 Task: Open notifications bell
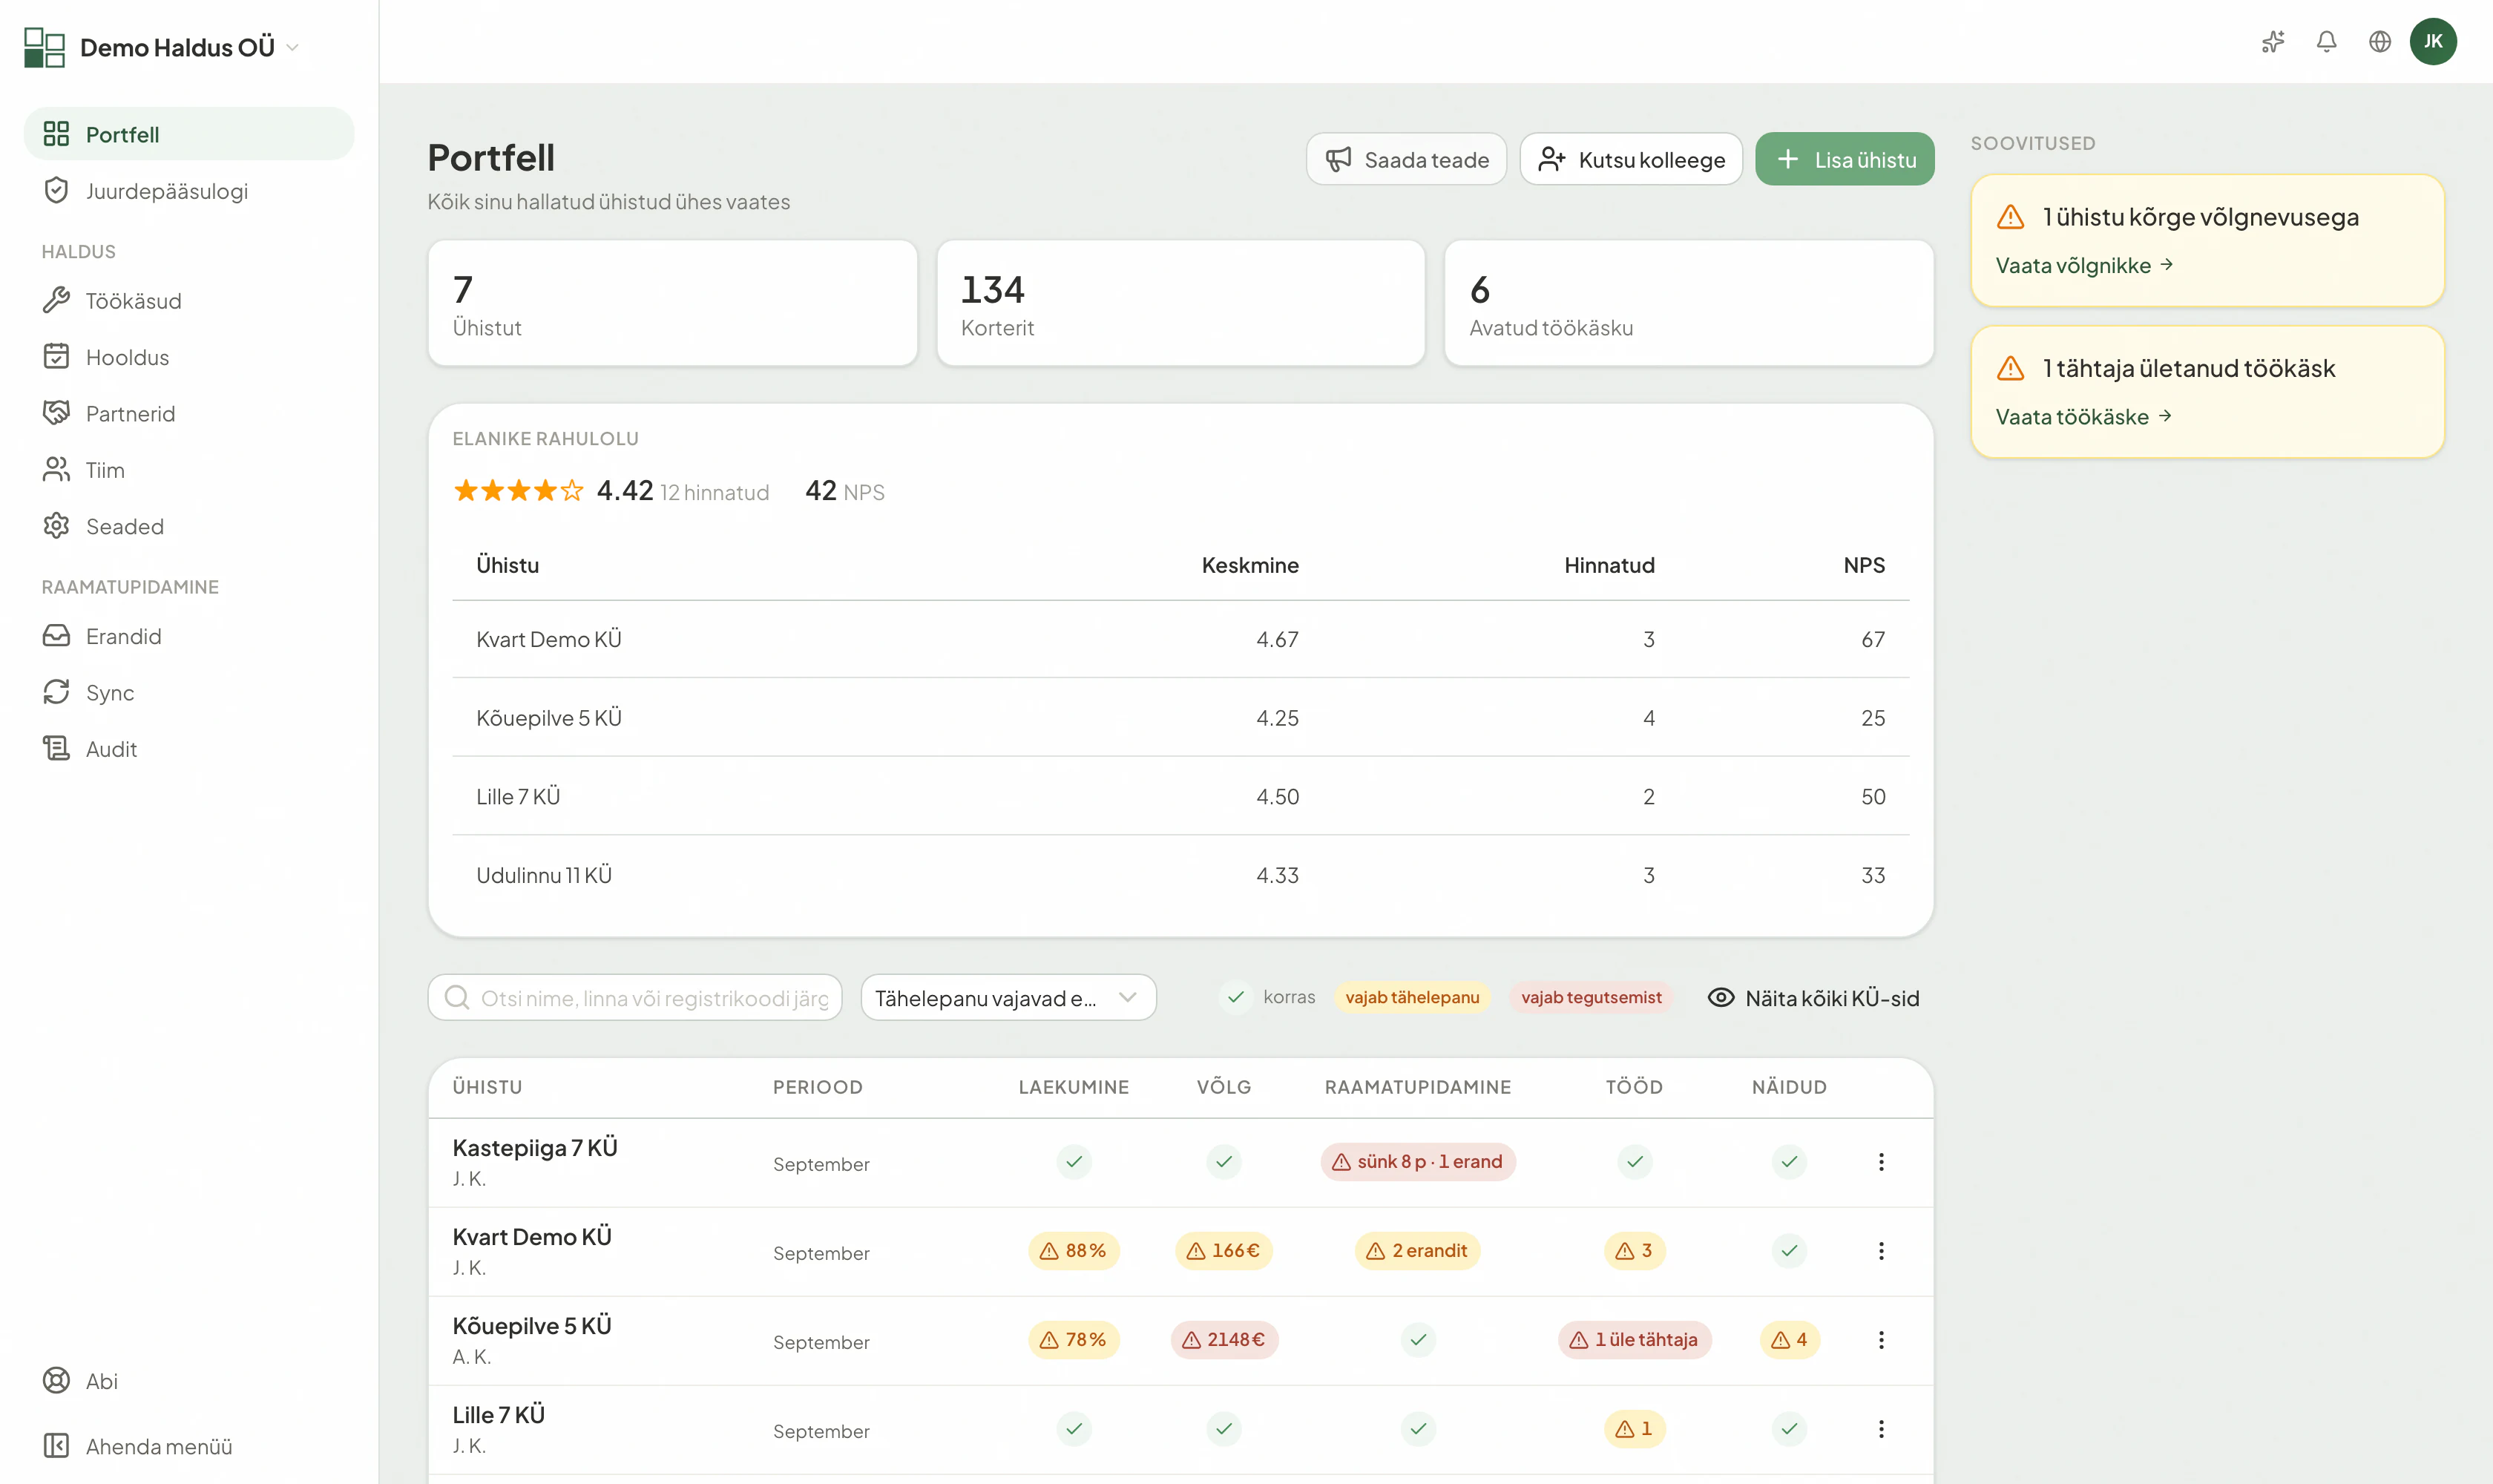tap(2327, 41)
